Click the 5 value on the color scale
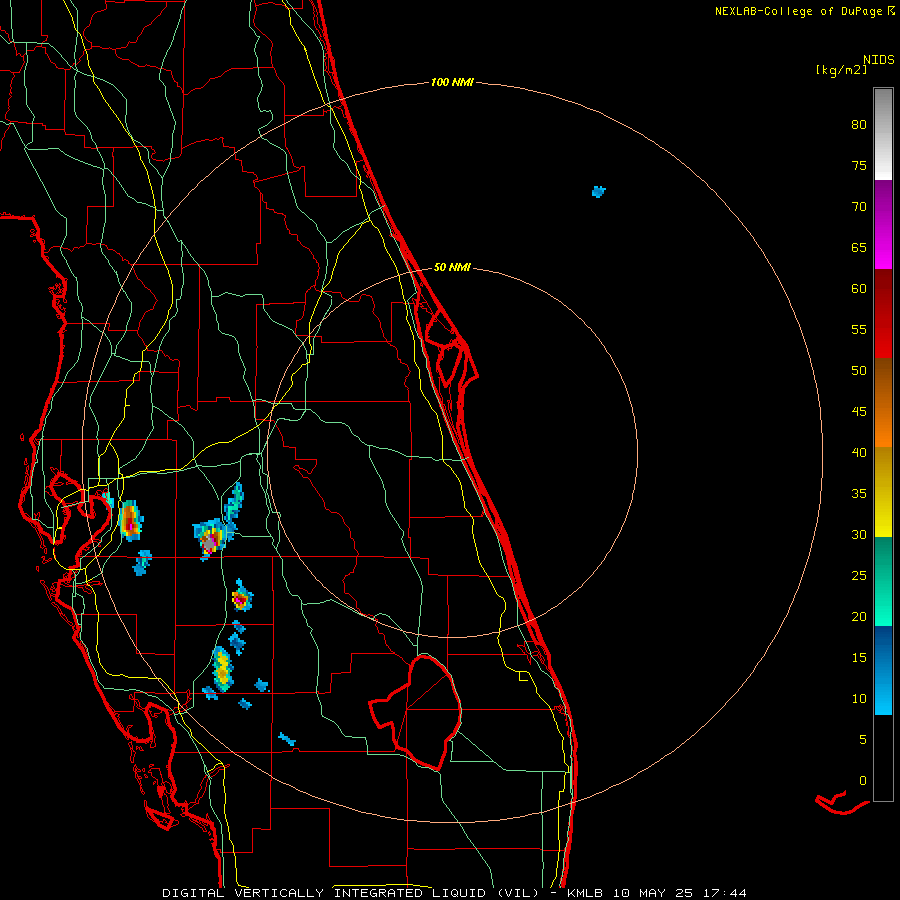The width and height of the screenshot is (900, 900). (x=863, y=740)
